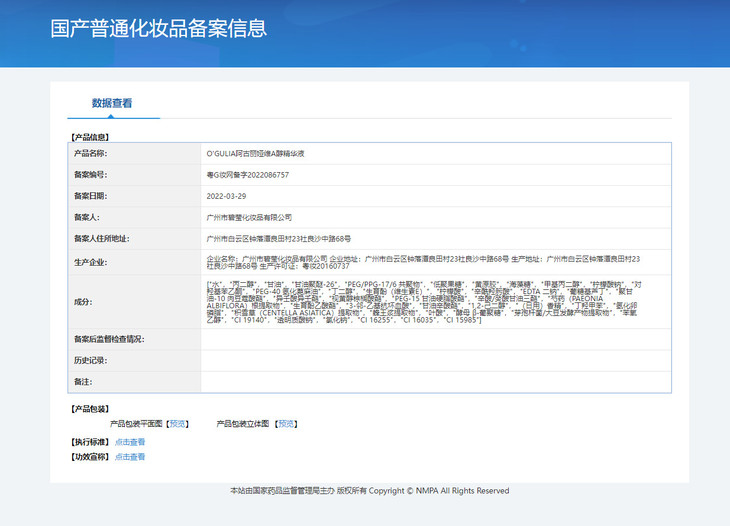Click the empty 历史记录 value cell
Screen dimensions: 730x526
point(435,359)
